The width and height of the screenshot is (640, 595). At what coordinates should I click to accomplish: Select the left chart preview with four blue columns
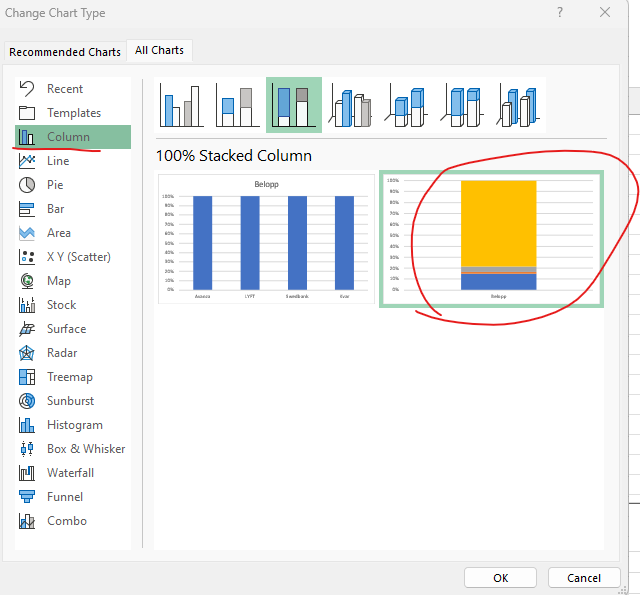click(265, 239)
